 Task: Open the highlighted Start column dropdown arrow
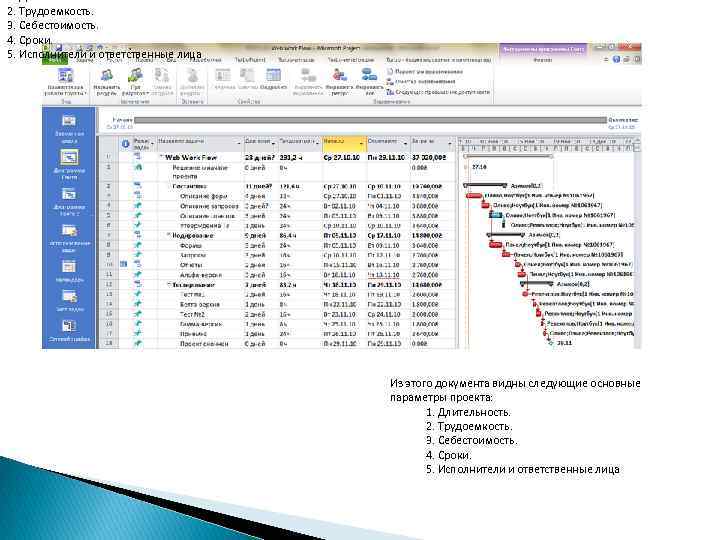tap(361, 144)
